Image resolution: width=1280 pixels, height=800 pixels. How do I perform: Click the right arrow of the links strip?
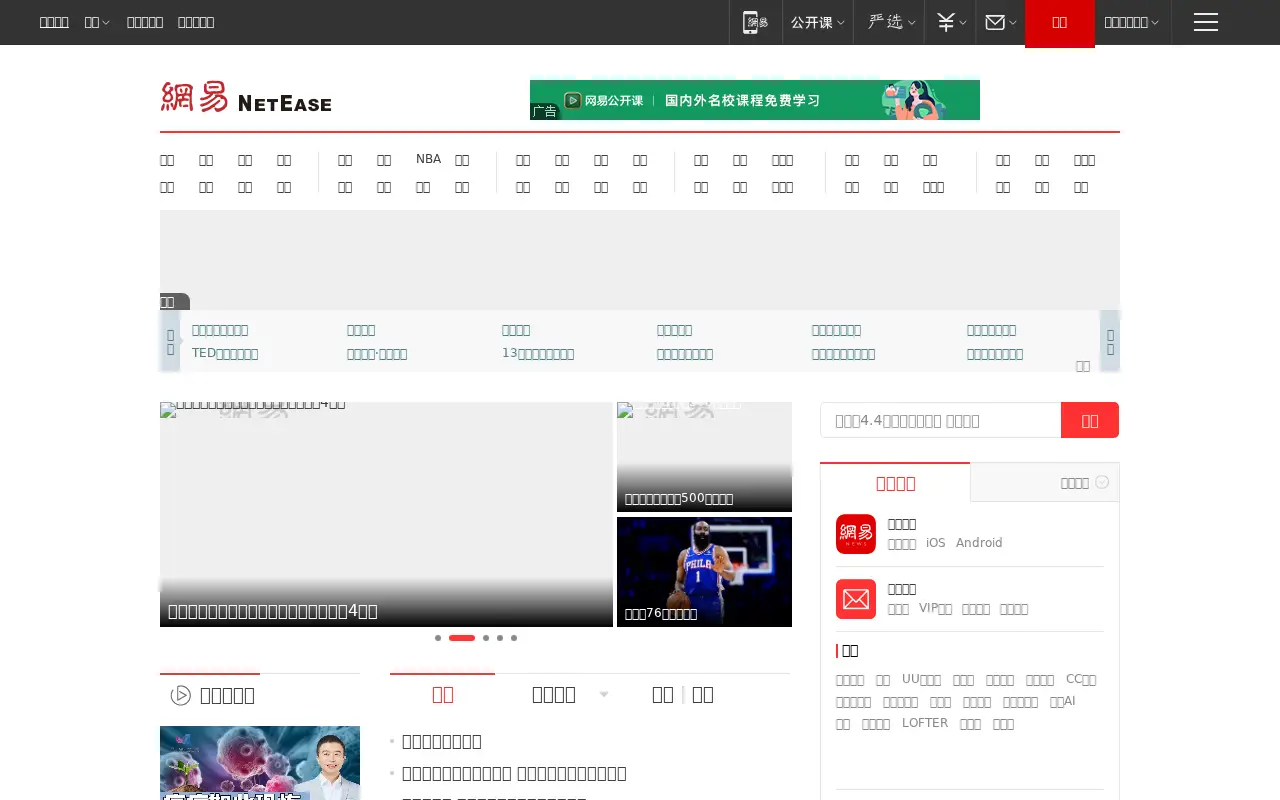point(1110,341)
